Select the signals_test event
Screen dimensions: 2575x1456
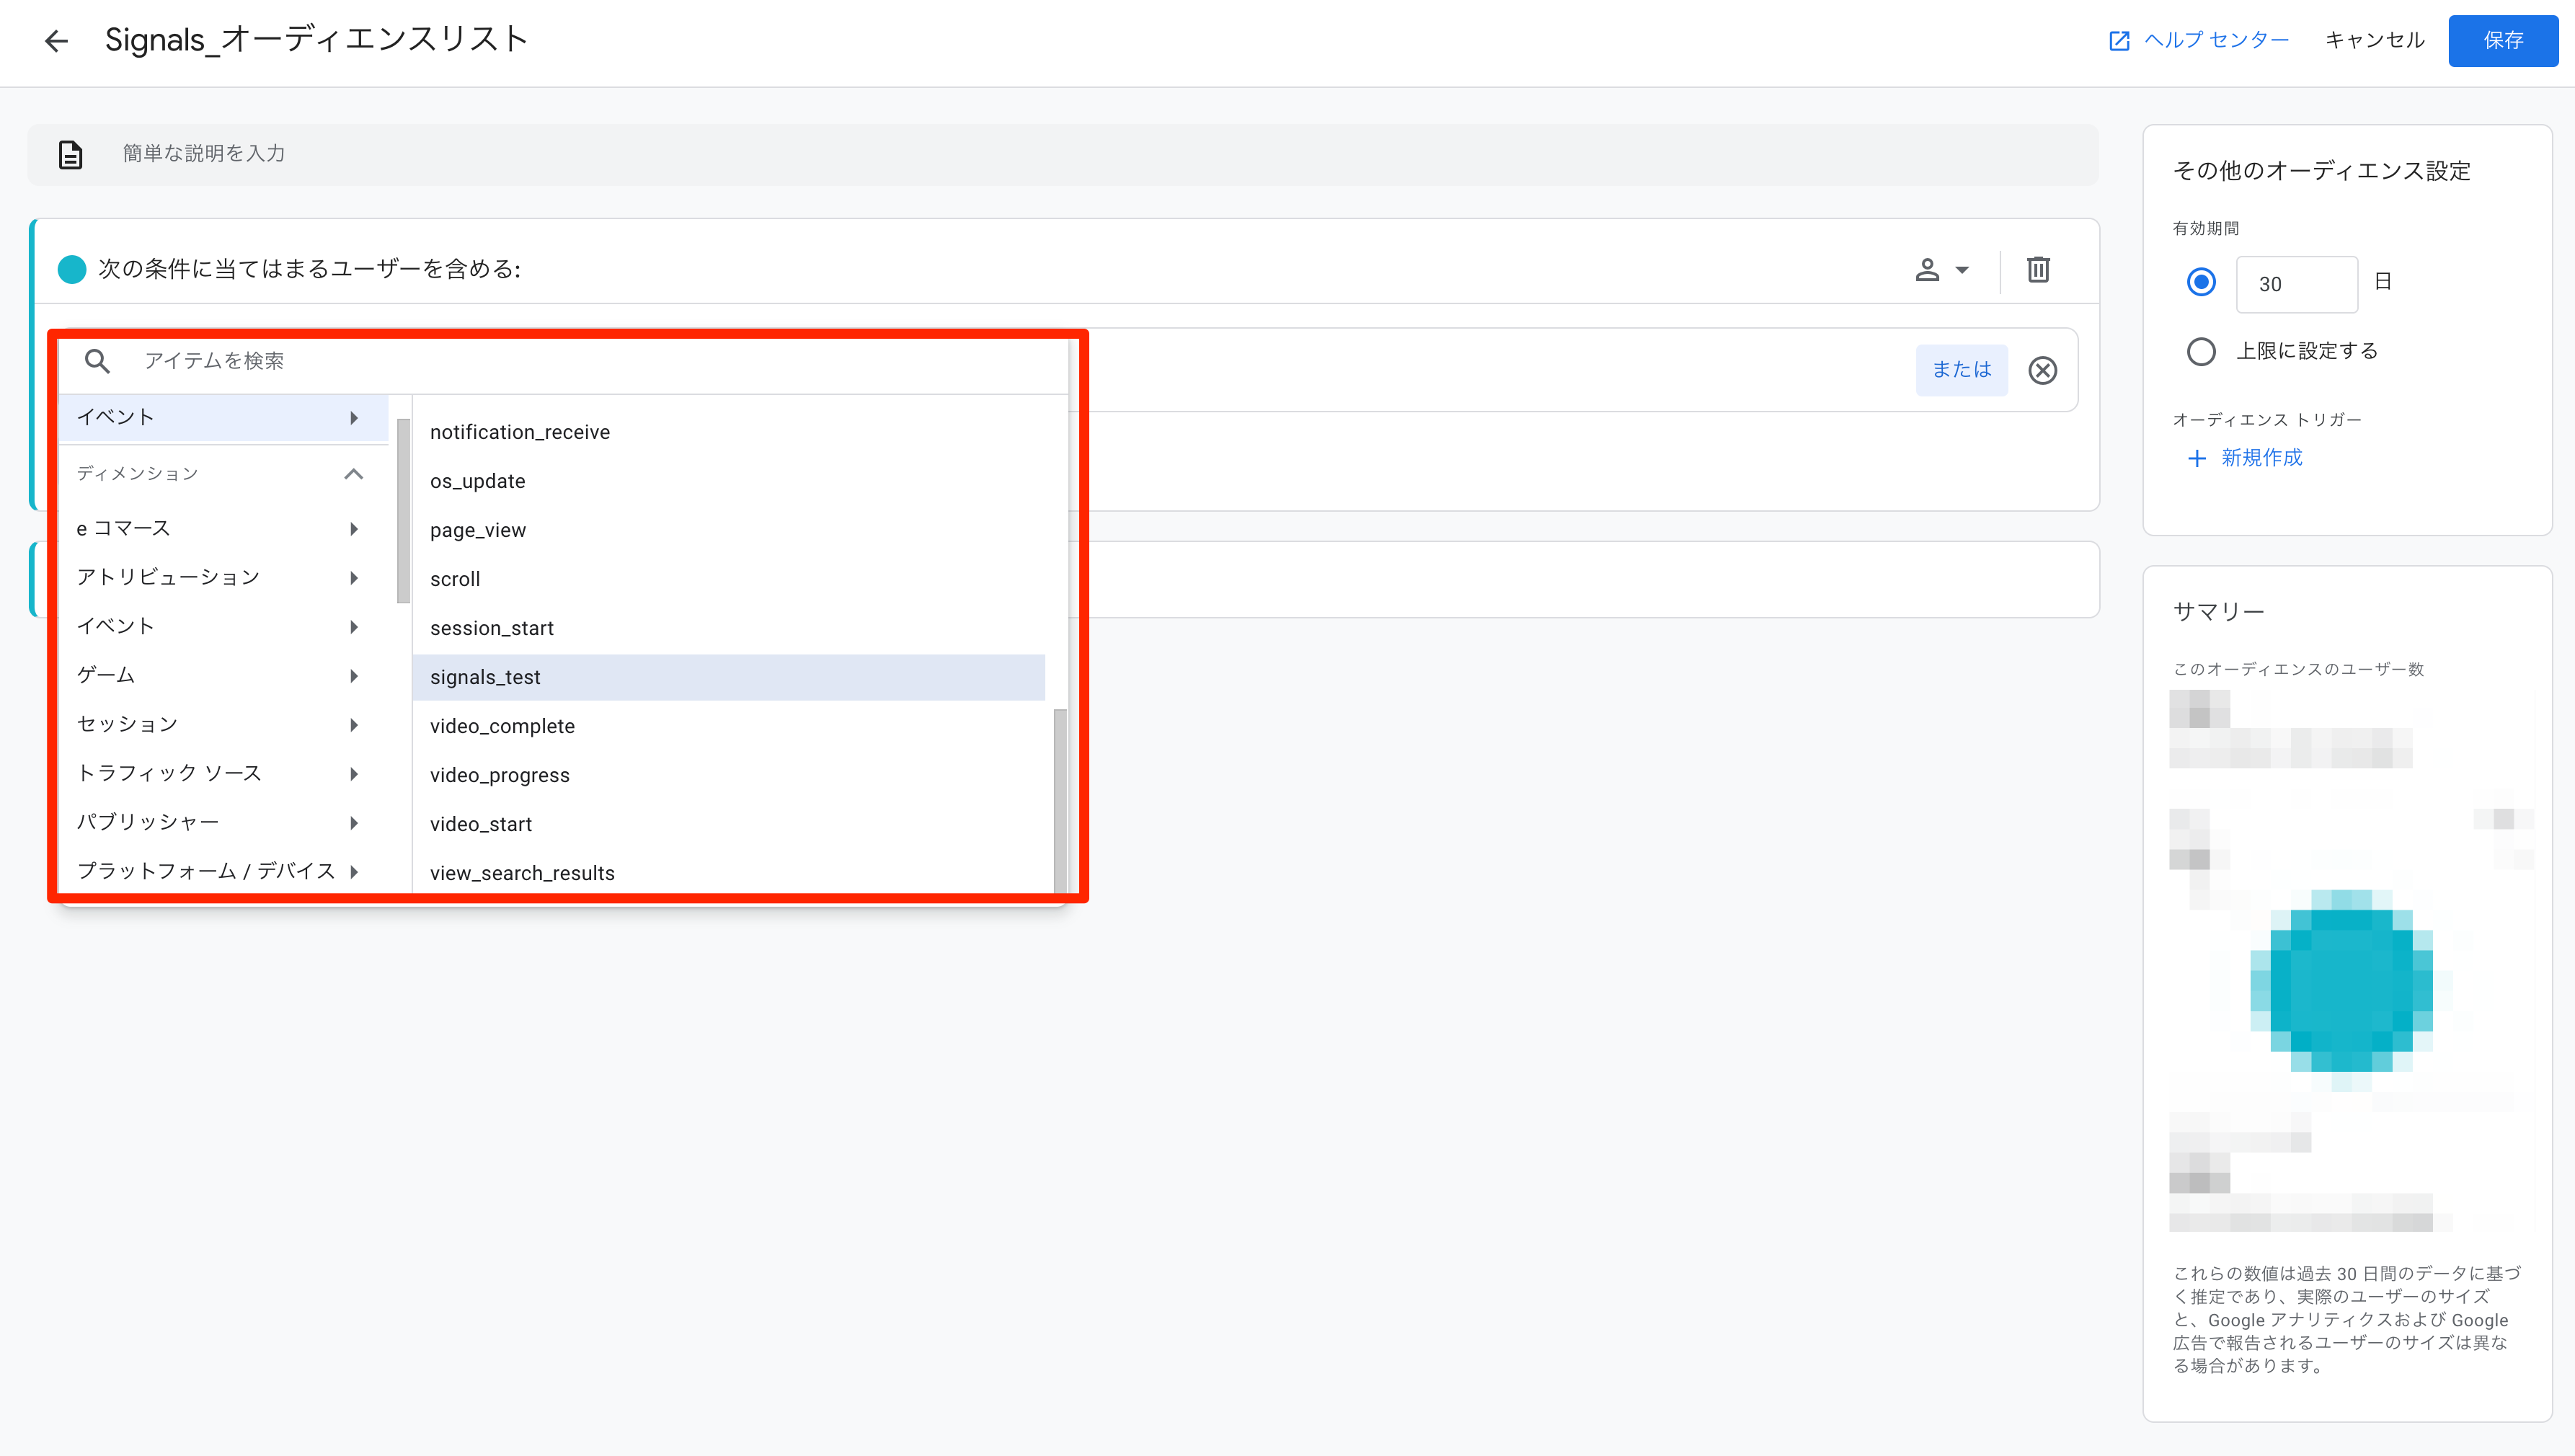click(x=729, y=677)
